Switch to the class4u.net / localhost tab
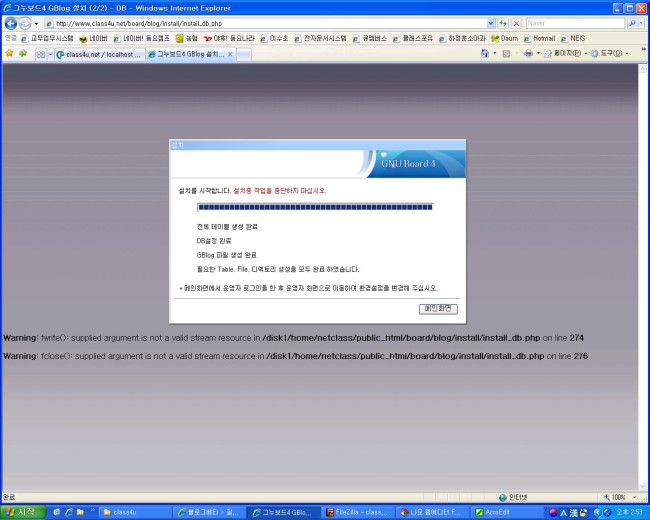 pyautogui.click(x=99, y=54)
